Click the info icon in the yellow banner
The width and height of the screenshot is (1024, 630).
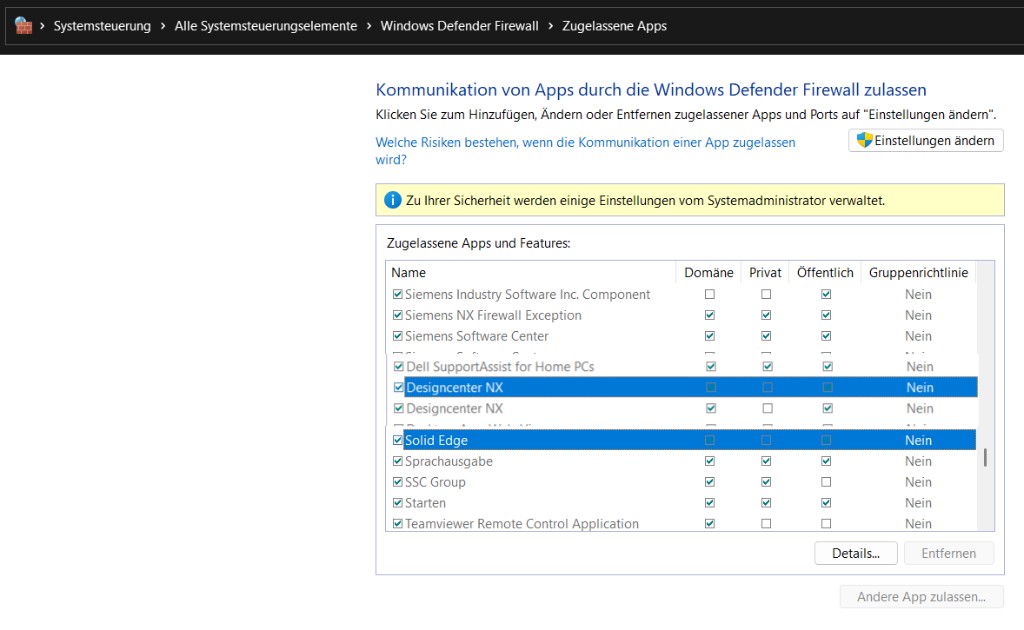point(392,200)
